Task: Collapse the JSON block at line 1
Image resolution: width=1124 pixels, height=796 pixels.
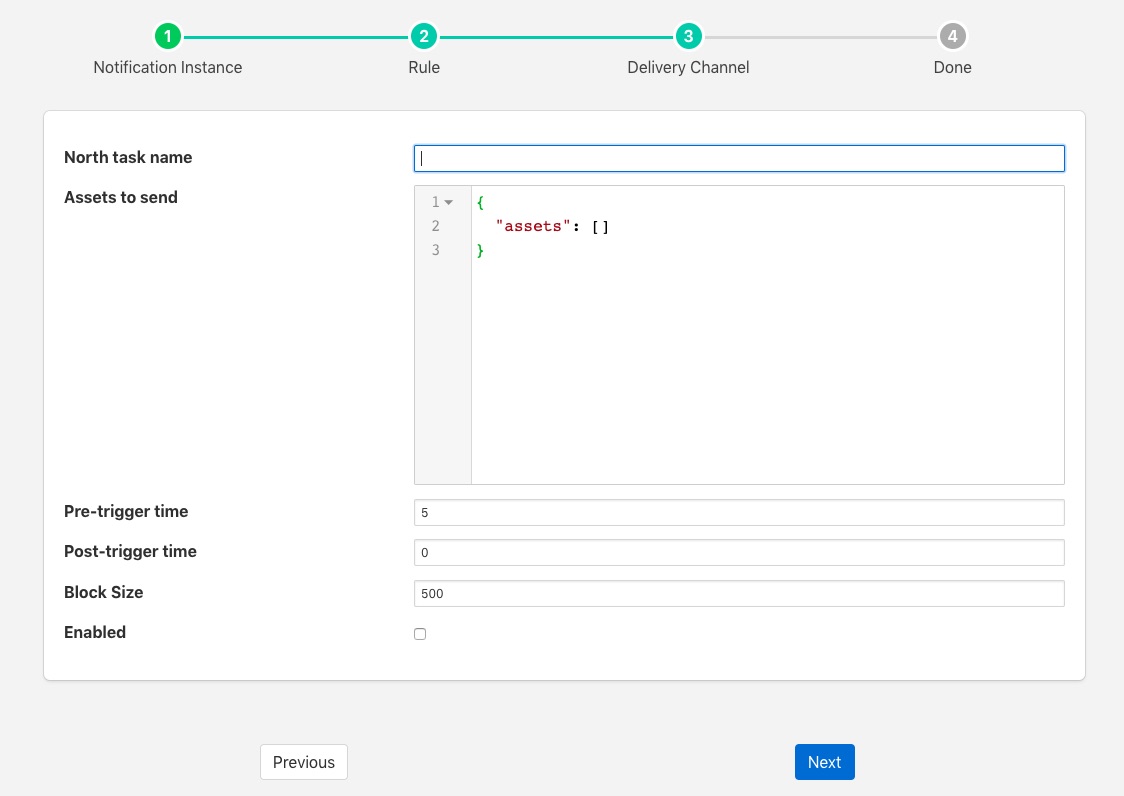Action: pyautogui.click(x=449, y=203)
